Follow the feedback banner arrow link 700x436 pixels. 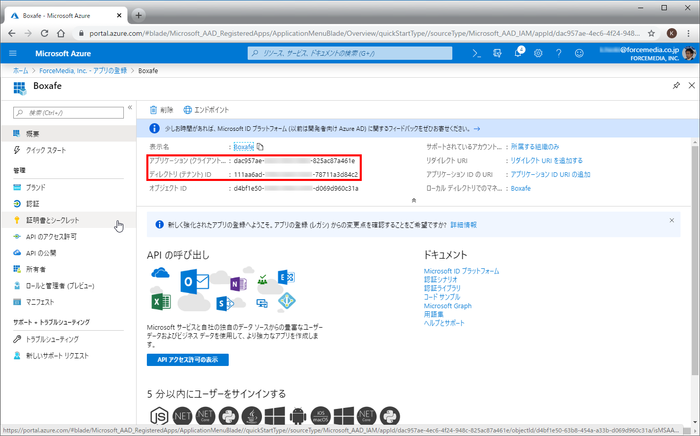click(477, 129)
